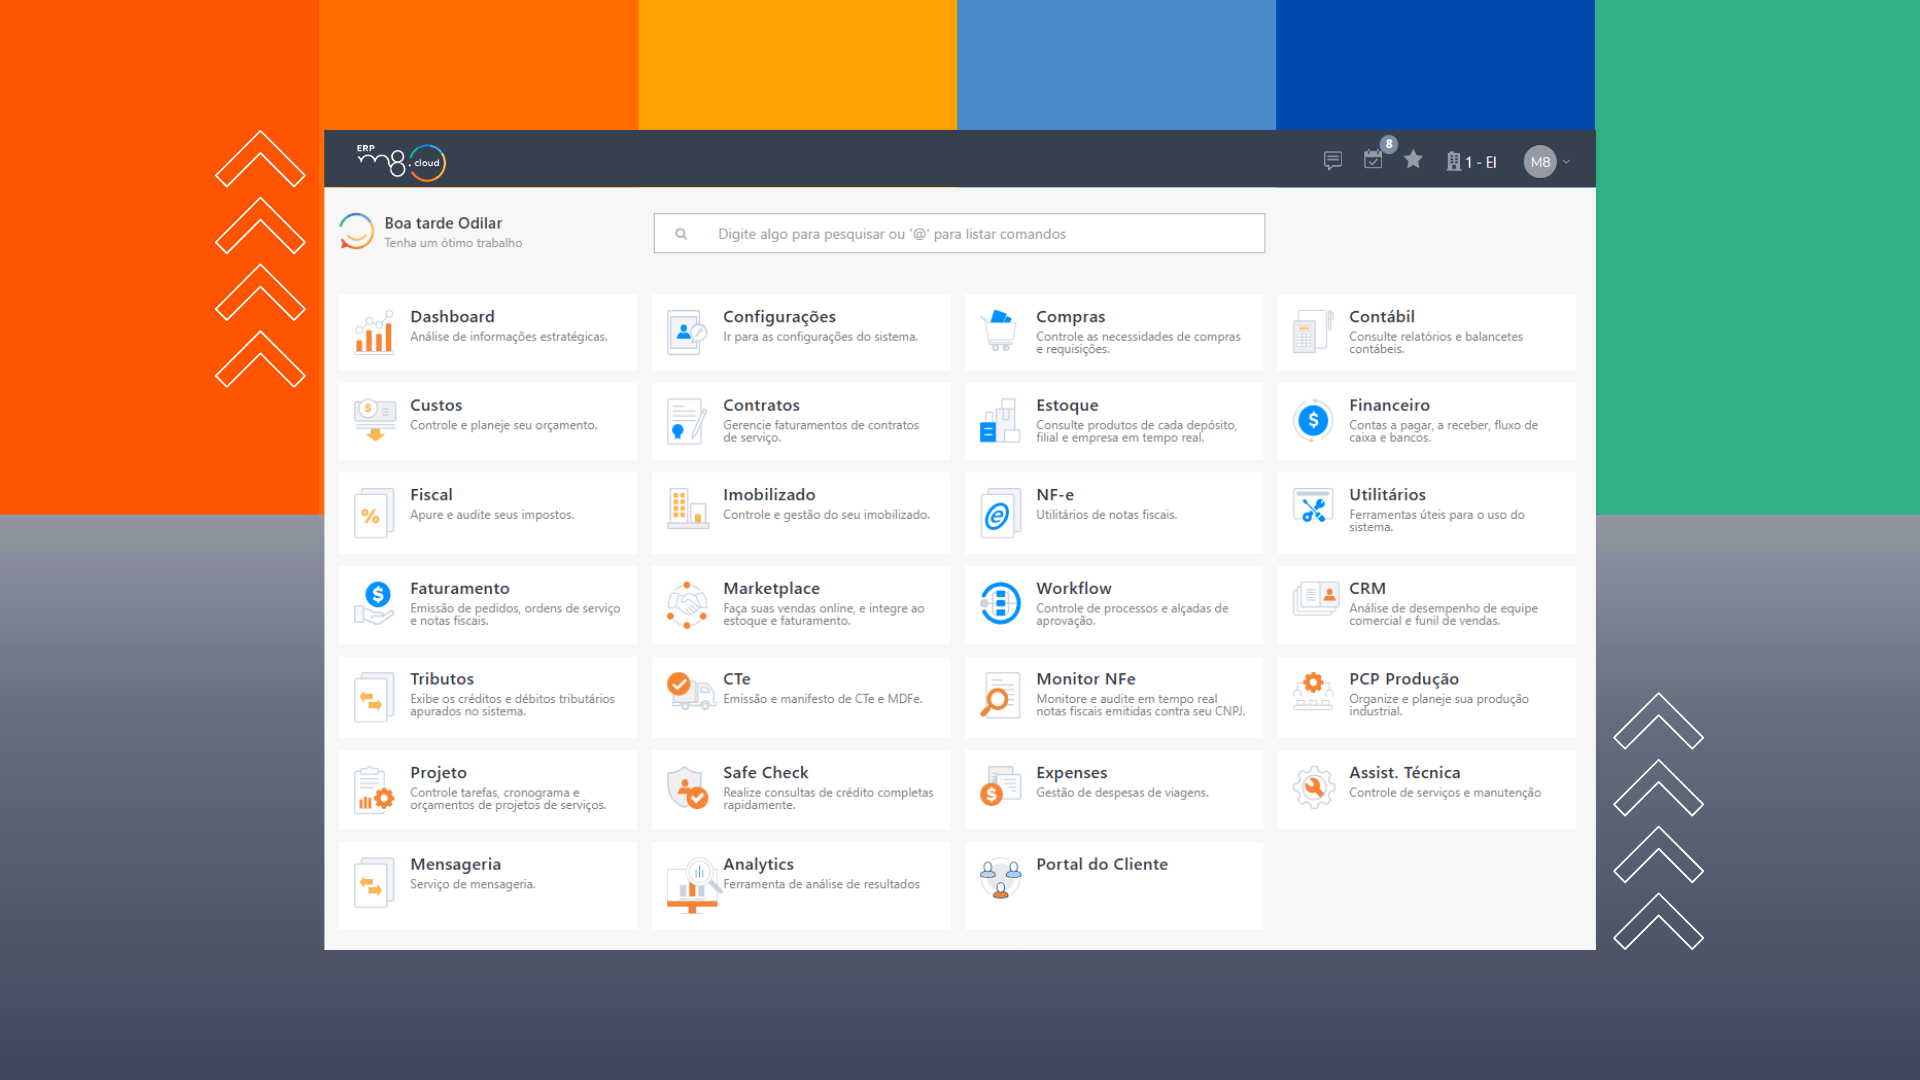Open the chat messages icon in header

click(x=1332, y=160)
